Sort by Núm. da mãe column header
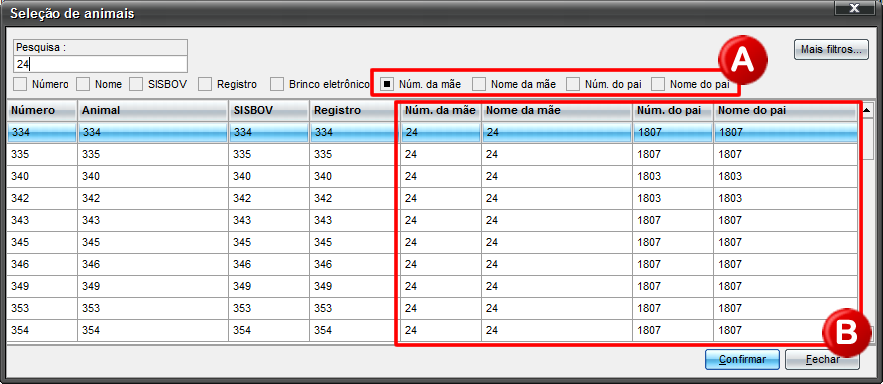 point(440,111)
